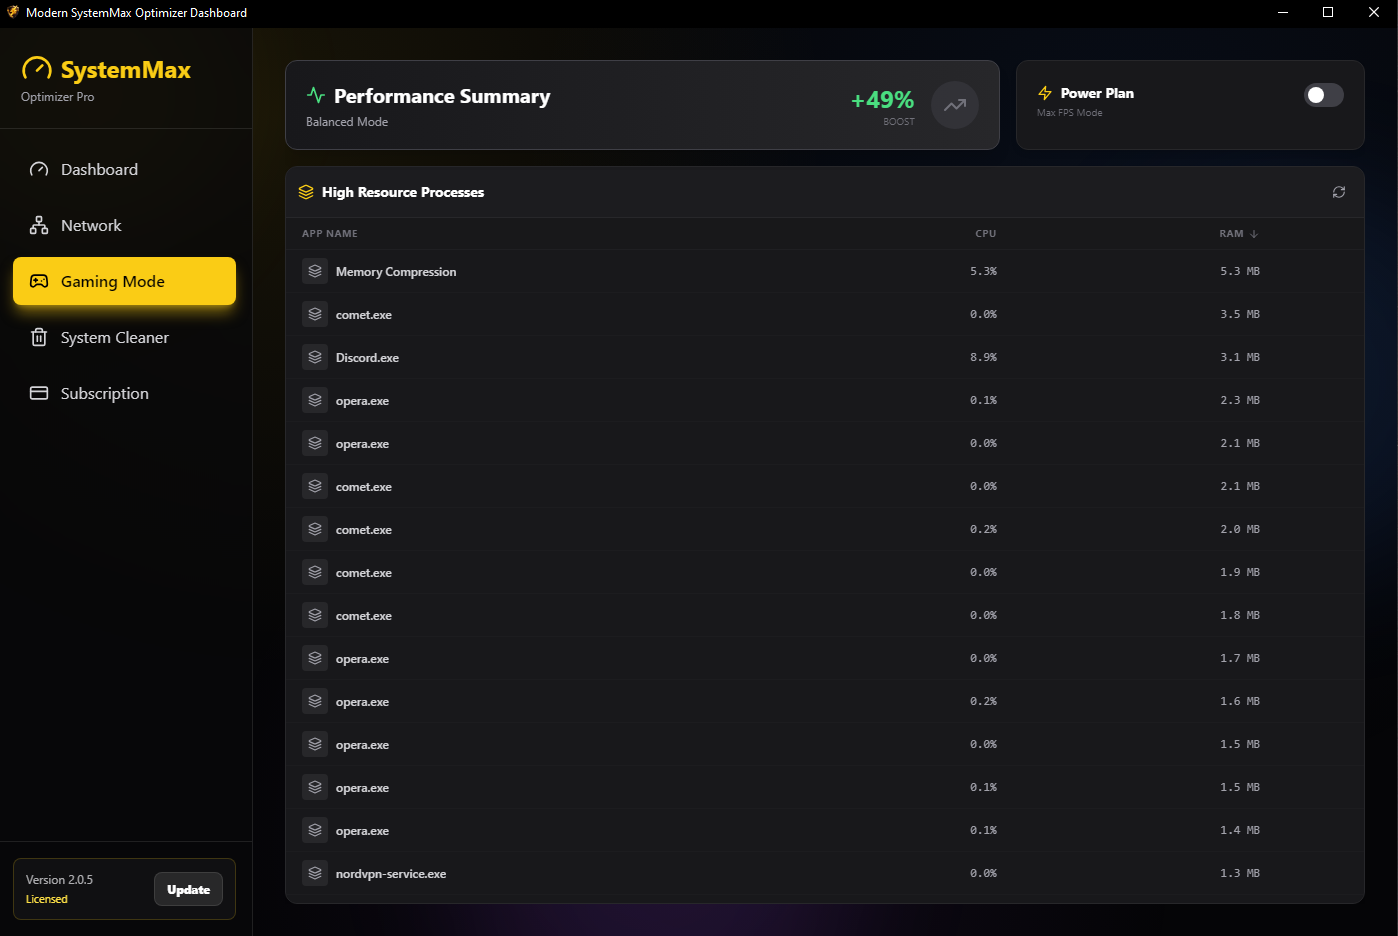Click the Memory Compression row icon
The width and height of the screenshot is (1398, 936).
click(315, 271)
